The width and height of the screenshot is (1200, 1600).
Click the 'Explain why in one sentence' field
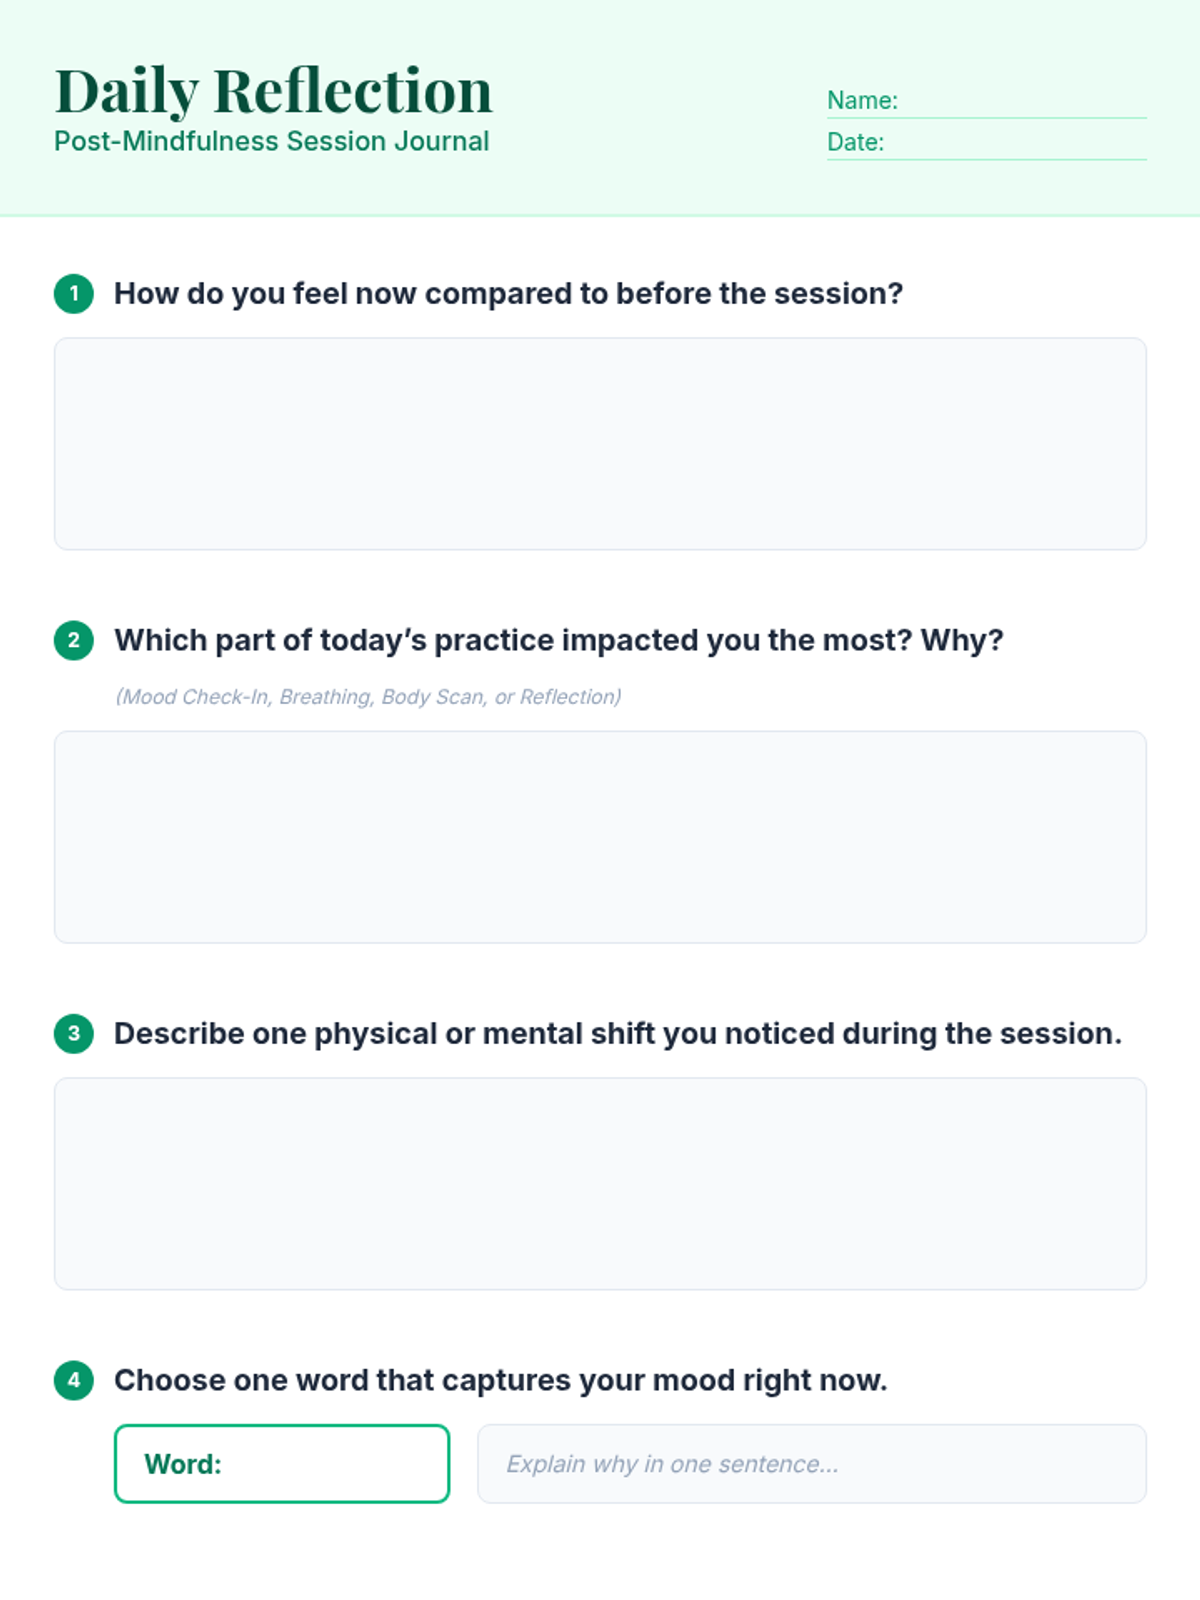tap(812, 1464)
